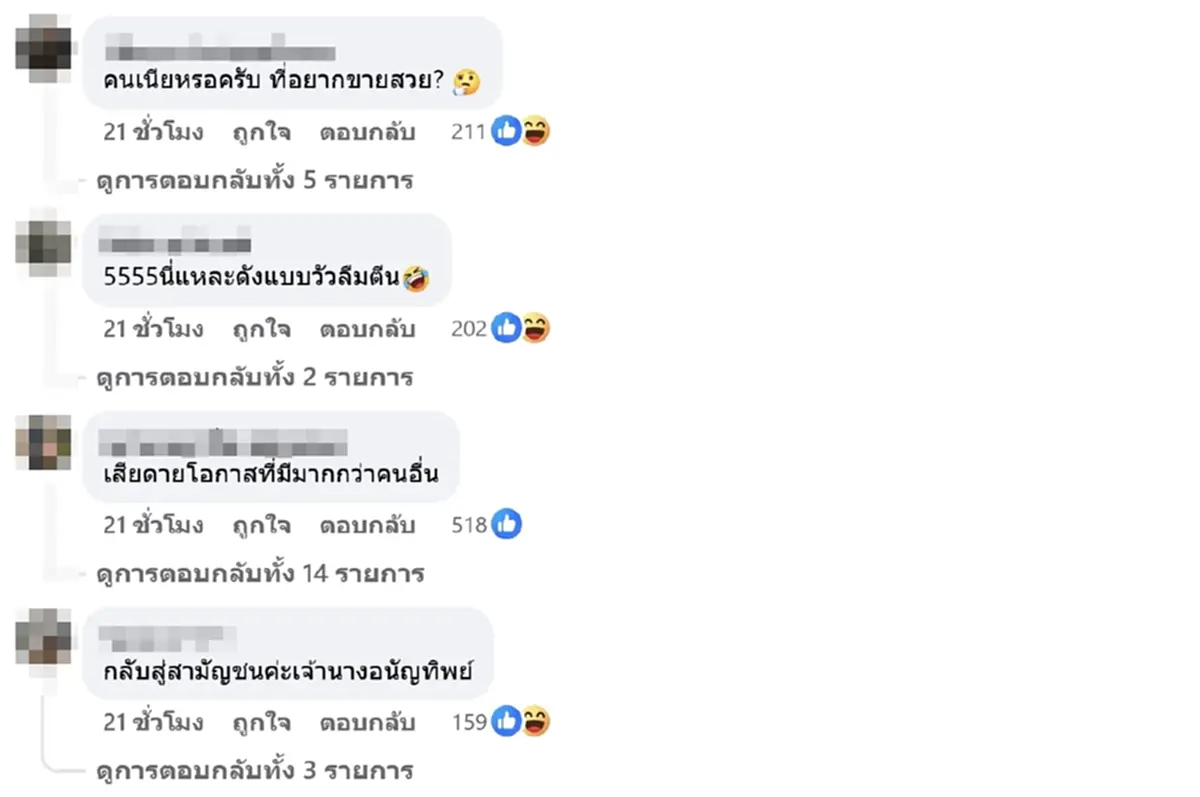
Task: Click the blue like icon next to 518
Action: pyautogui.click(x=507, y=524)
